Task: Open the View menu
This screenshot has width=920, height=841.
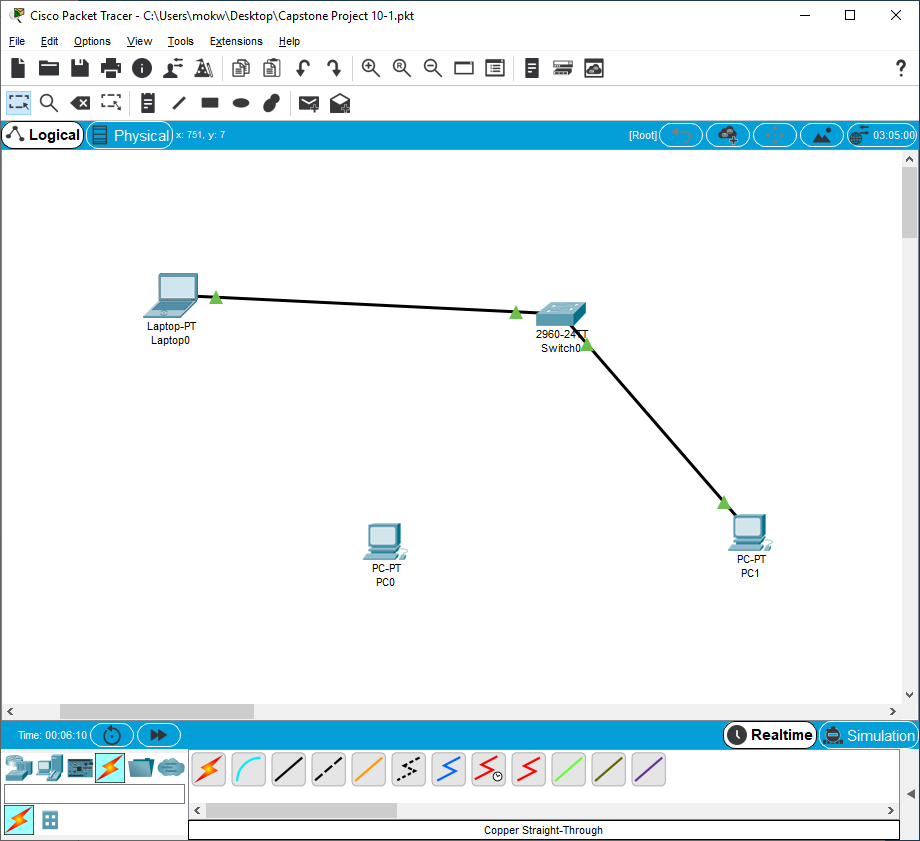Action: [139, 41]
